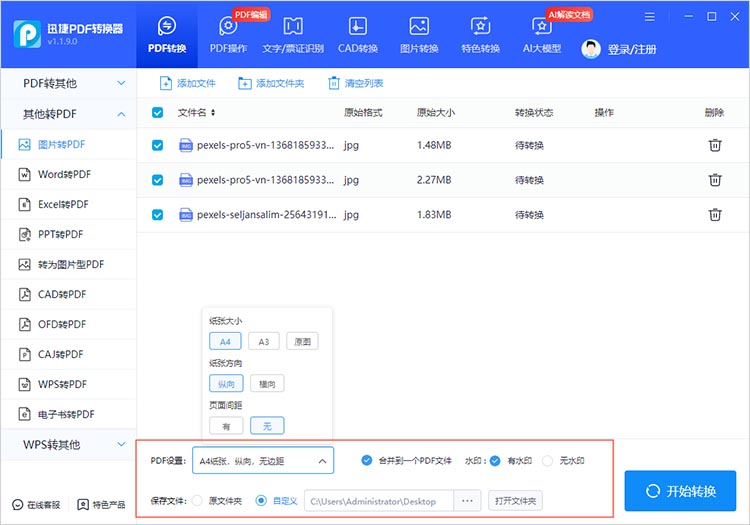
Task: Select OFD转PDF in sidebar
Action: 69,324
